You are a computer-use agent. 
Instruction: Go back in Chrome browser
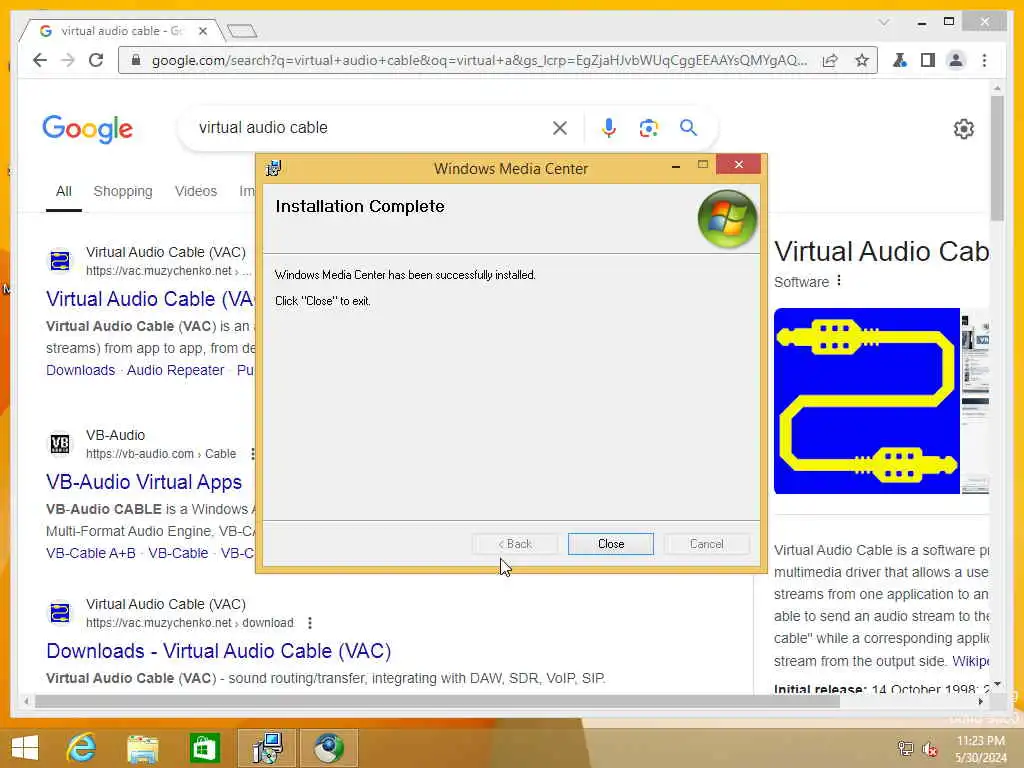[40, 60]
